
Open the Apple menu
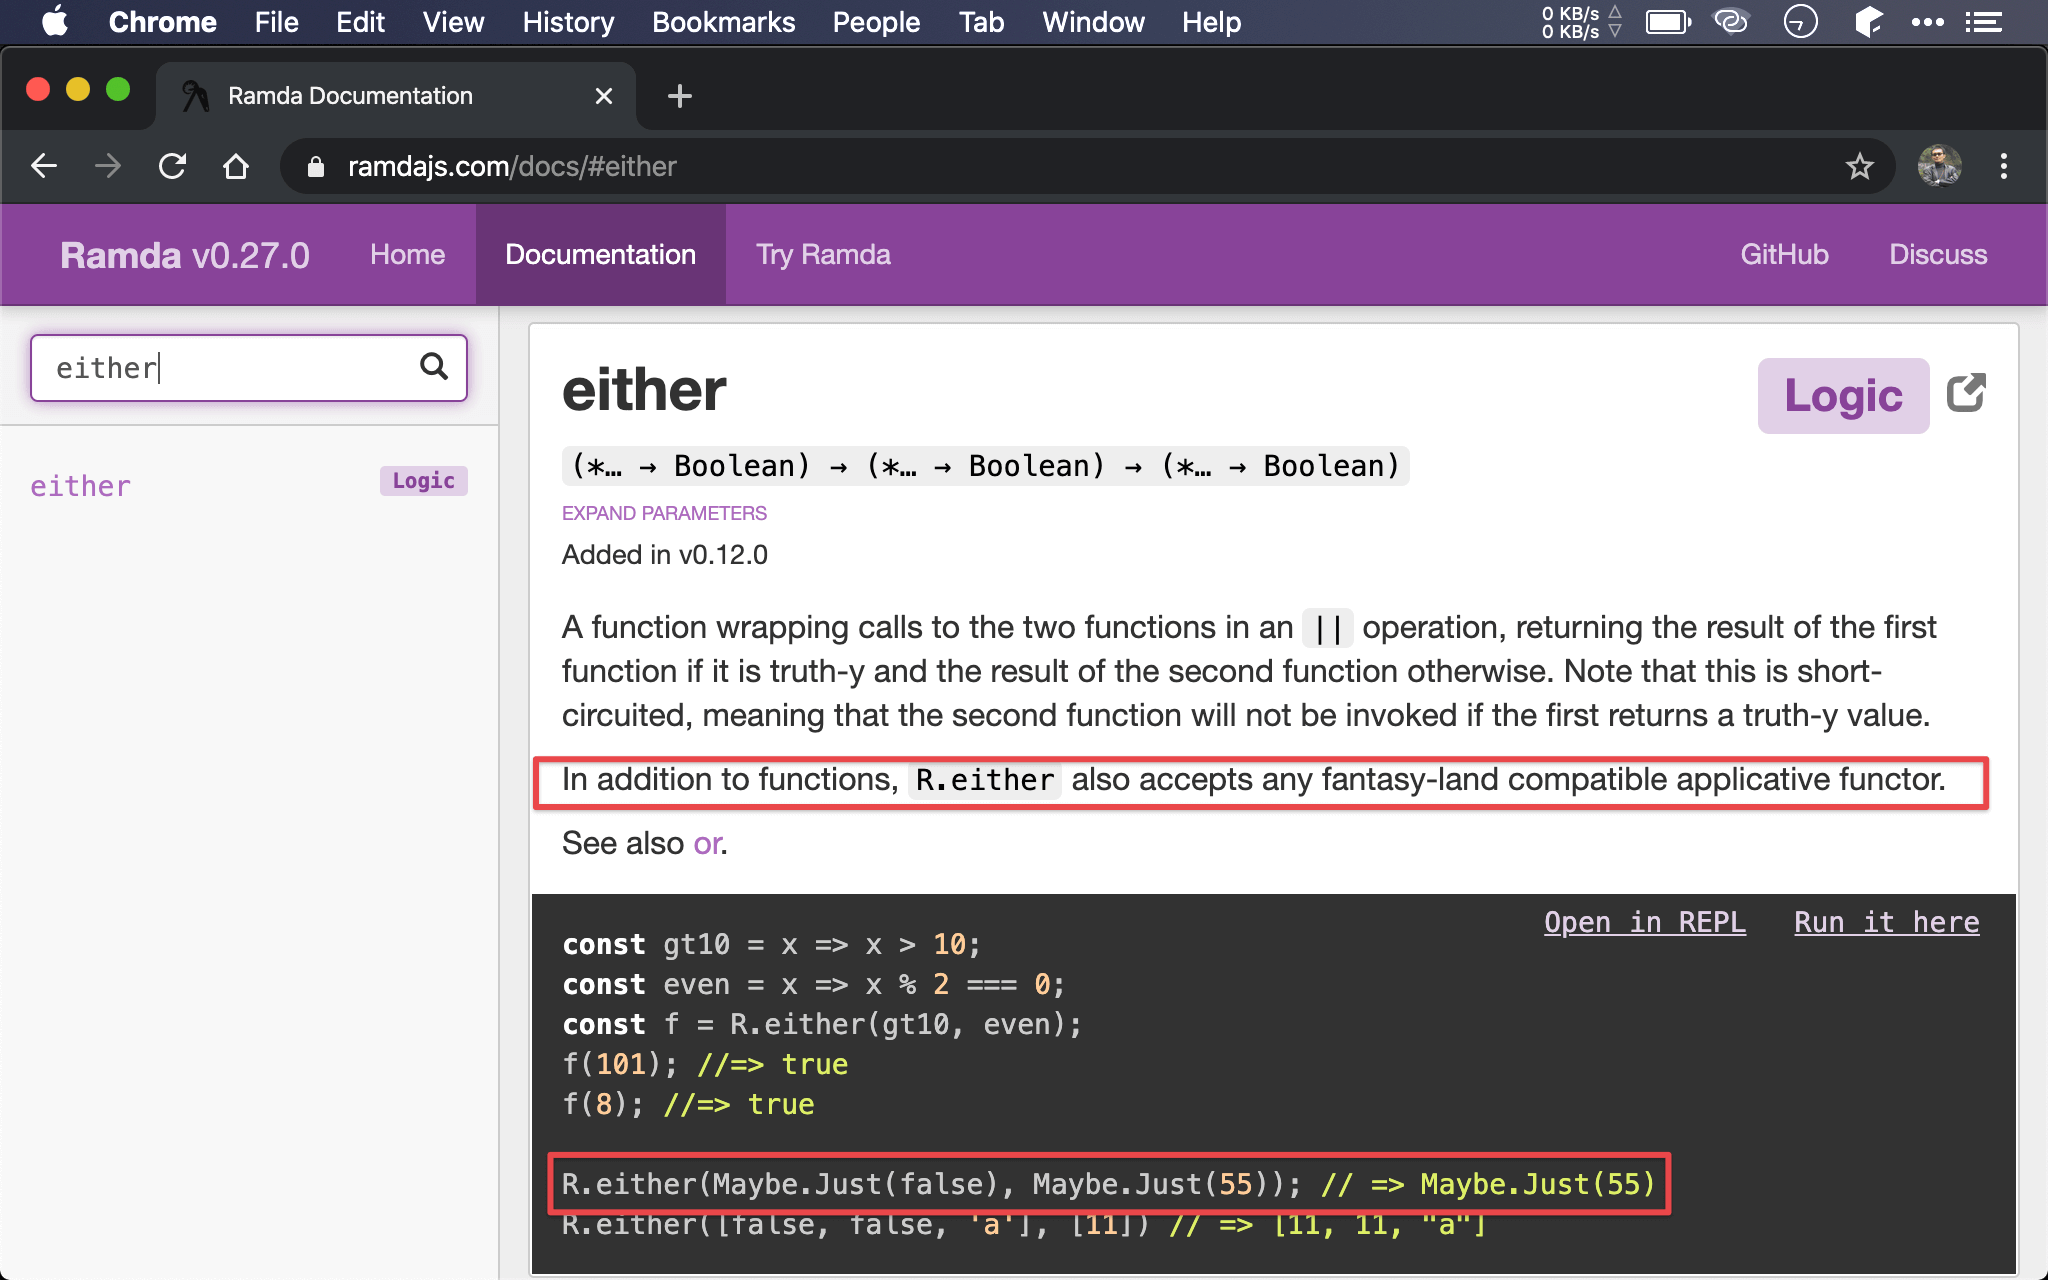(55, 21)
